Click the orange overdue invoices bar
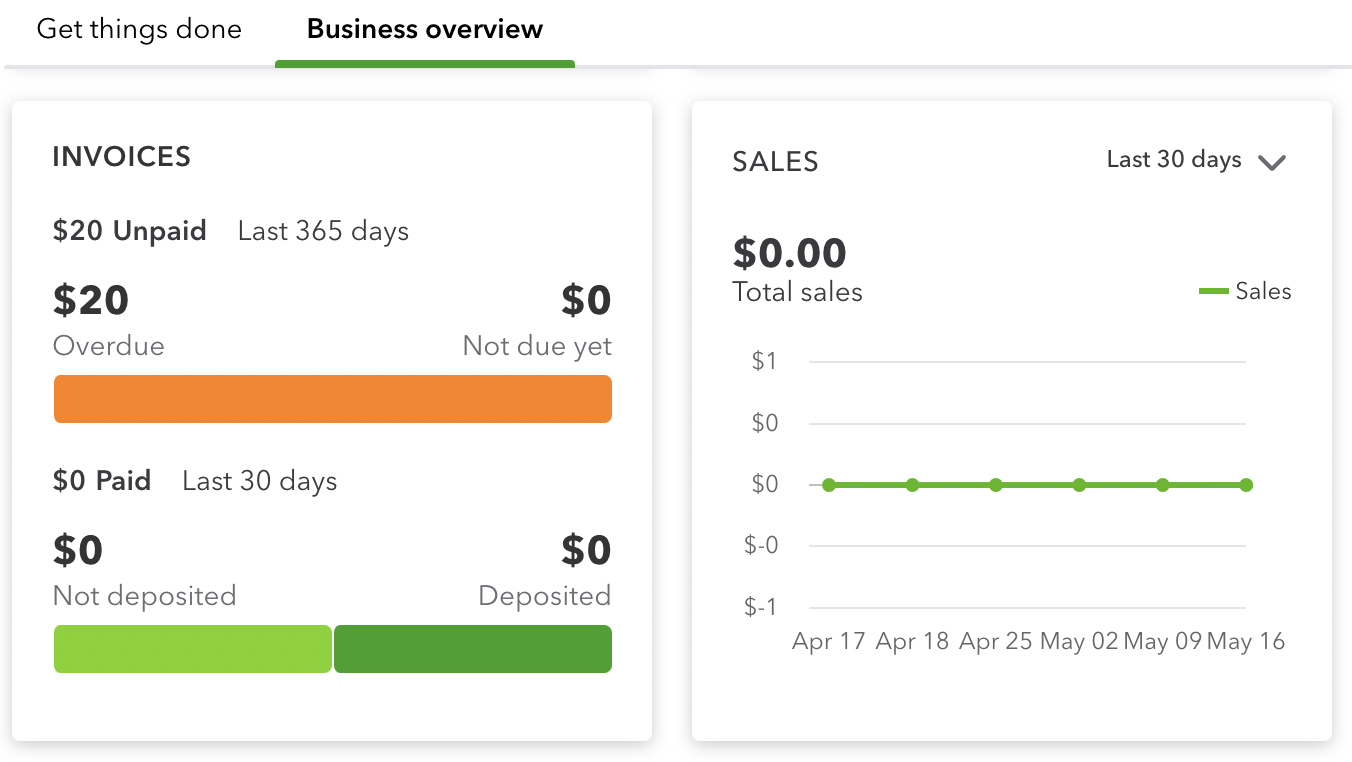1352x762 pixels. 332,399
